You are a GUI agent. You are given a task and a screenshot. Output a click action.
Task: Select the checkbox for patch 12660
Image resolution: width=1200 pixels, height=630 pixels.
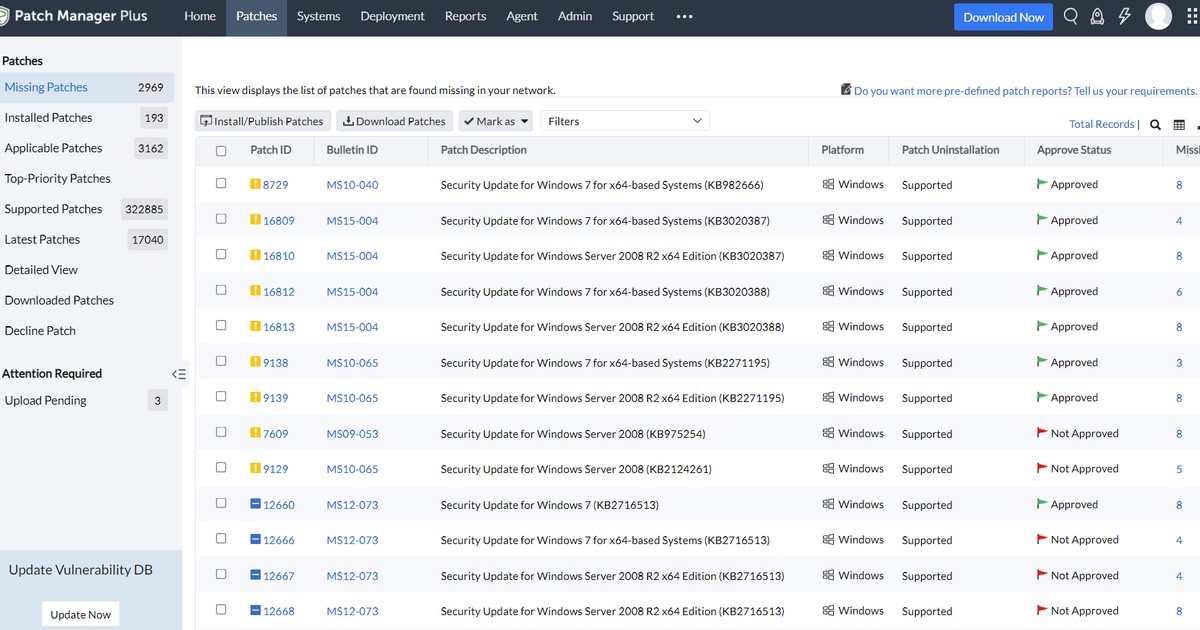pyautogui.click(x=221, y=503)
